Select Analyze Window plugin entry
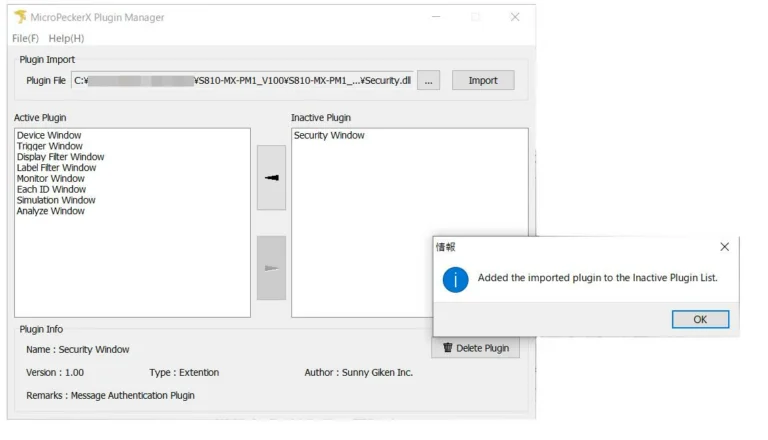This screenshot has width=768, height=440. pyautogui.click(x=51, y=211)
